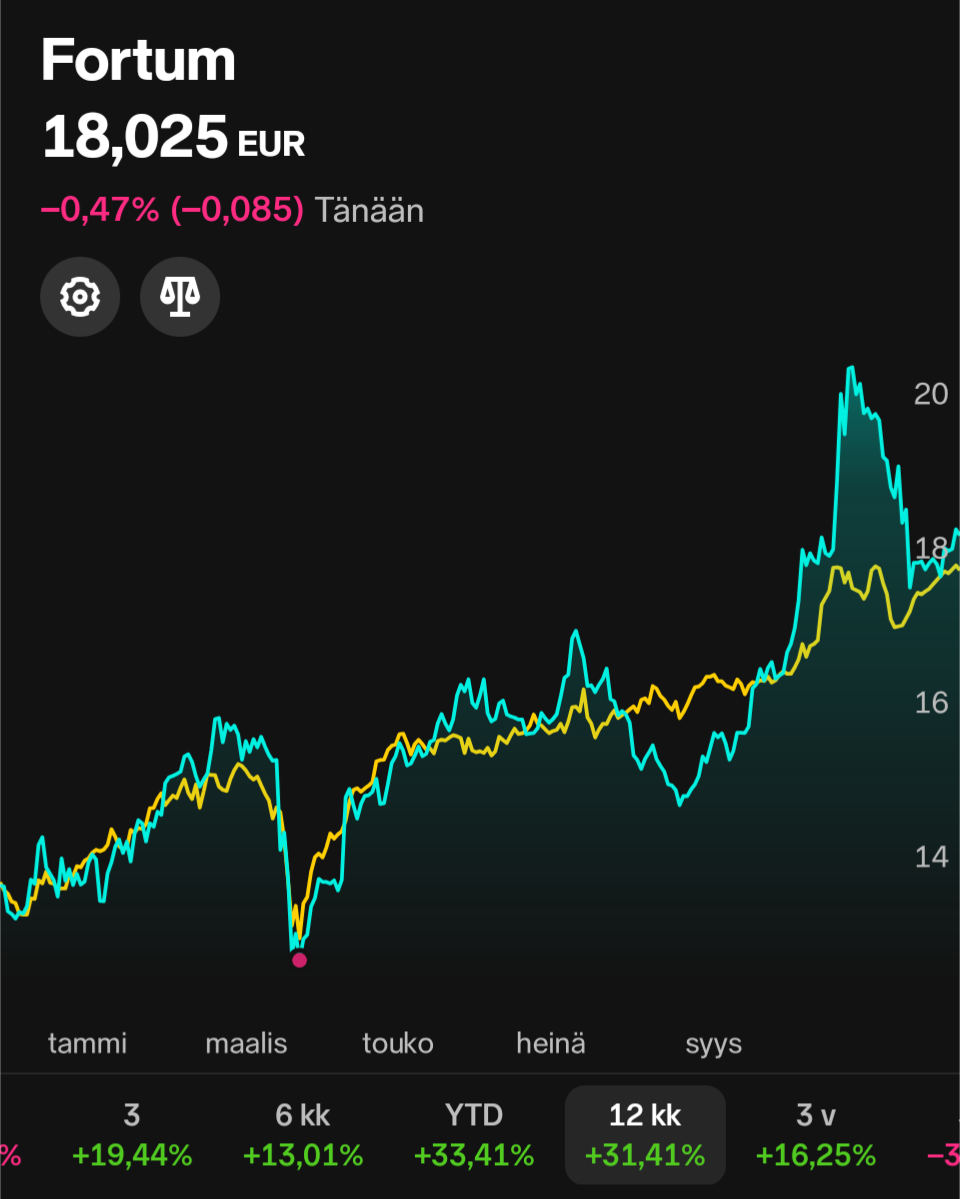
Task: Select the period showing +19,44%
Action: (132, 1135)
